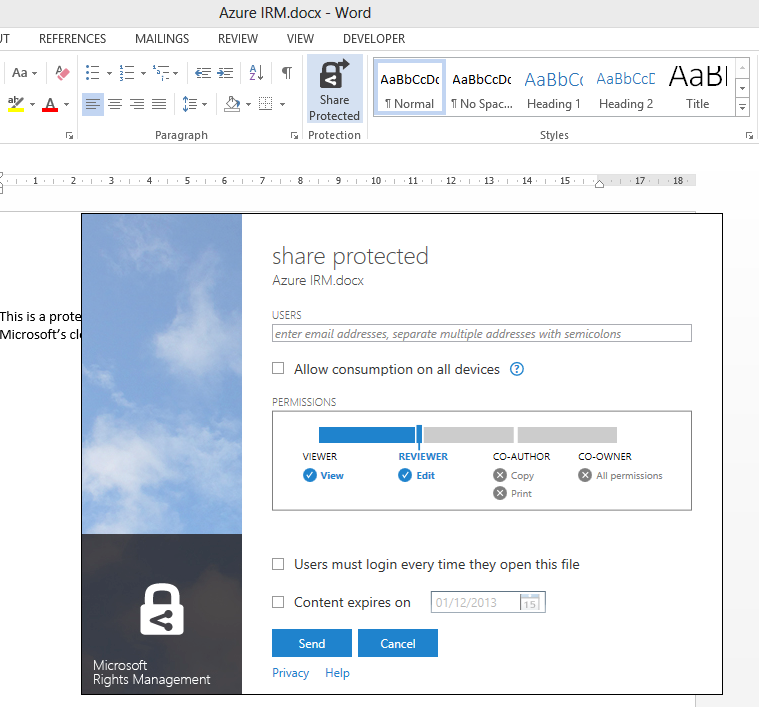Viewport: 759px width, 707px height.
Task: Set permission slider to Co-Author segment
Action: pyautogui.click(x=469, y=435)
